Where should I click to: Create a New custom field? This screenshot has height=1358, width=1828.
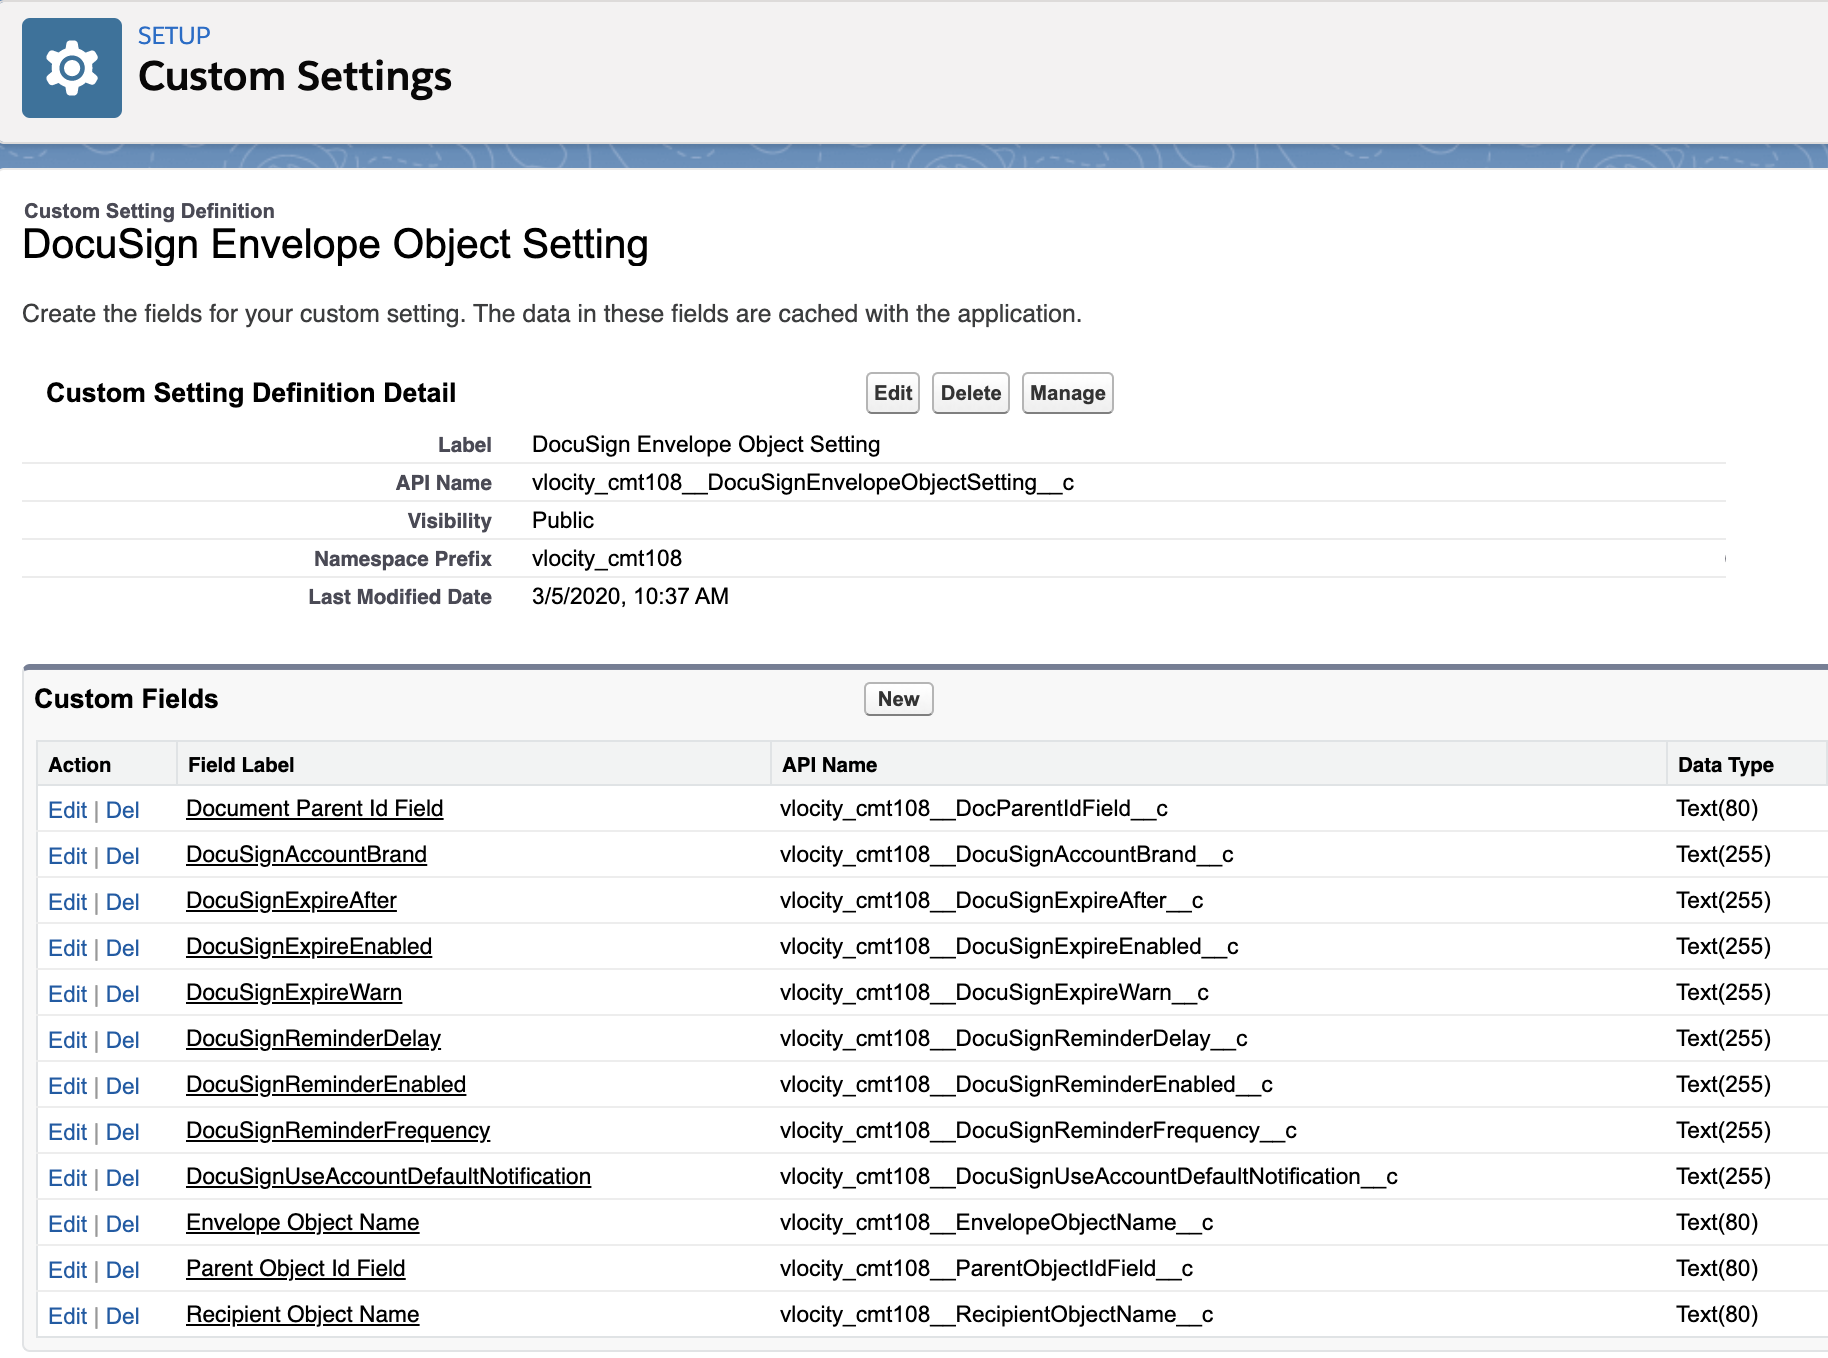[898, 699]
